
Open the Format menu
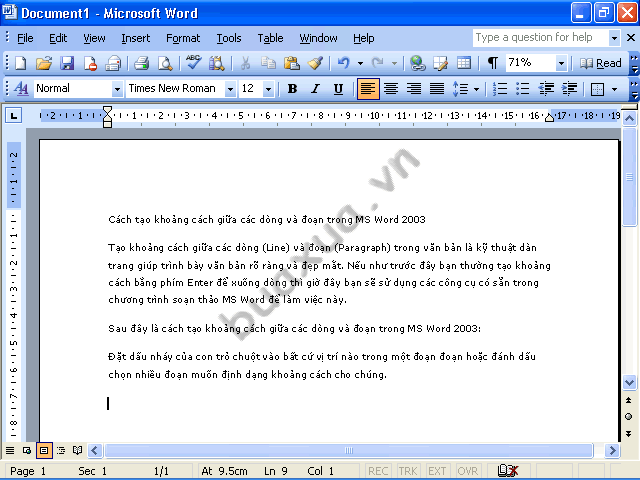[x=183, y=38]
